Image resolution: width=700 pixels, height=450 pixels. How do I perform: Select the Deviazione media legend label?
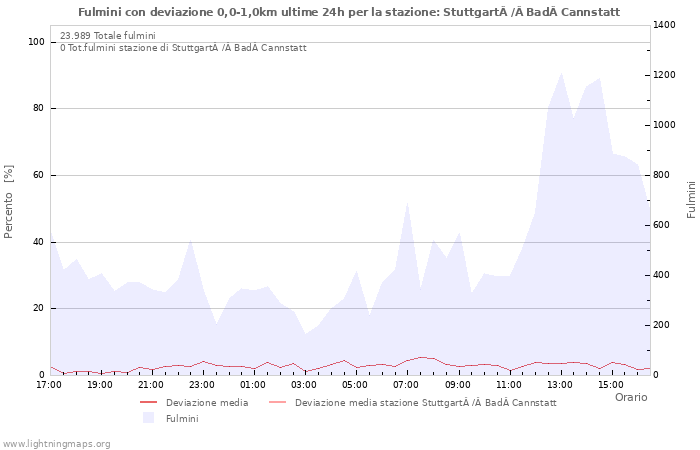(207, 402)
